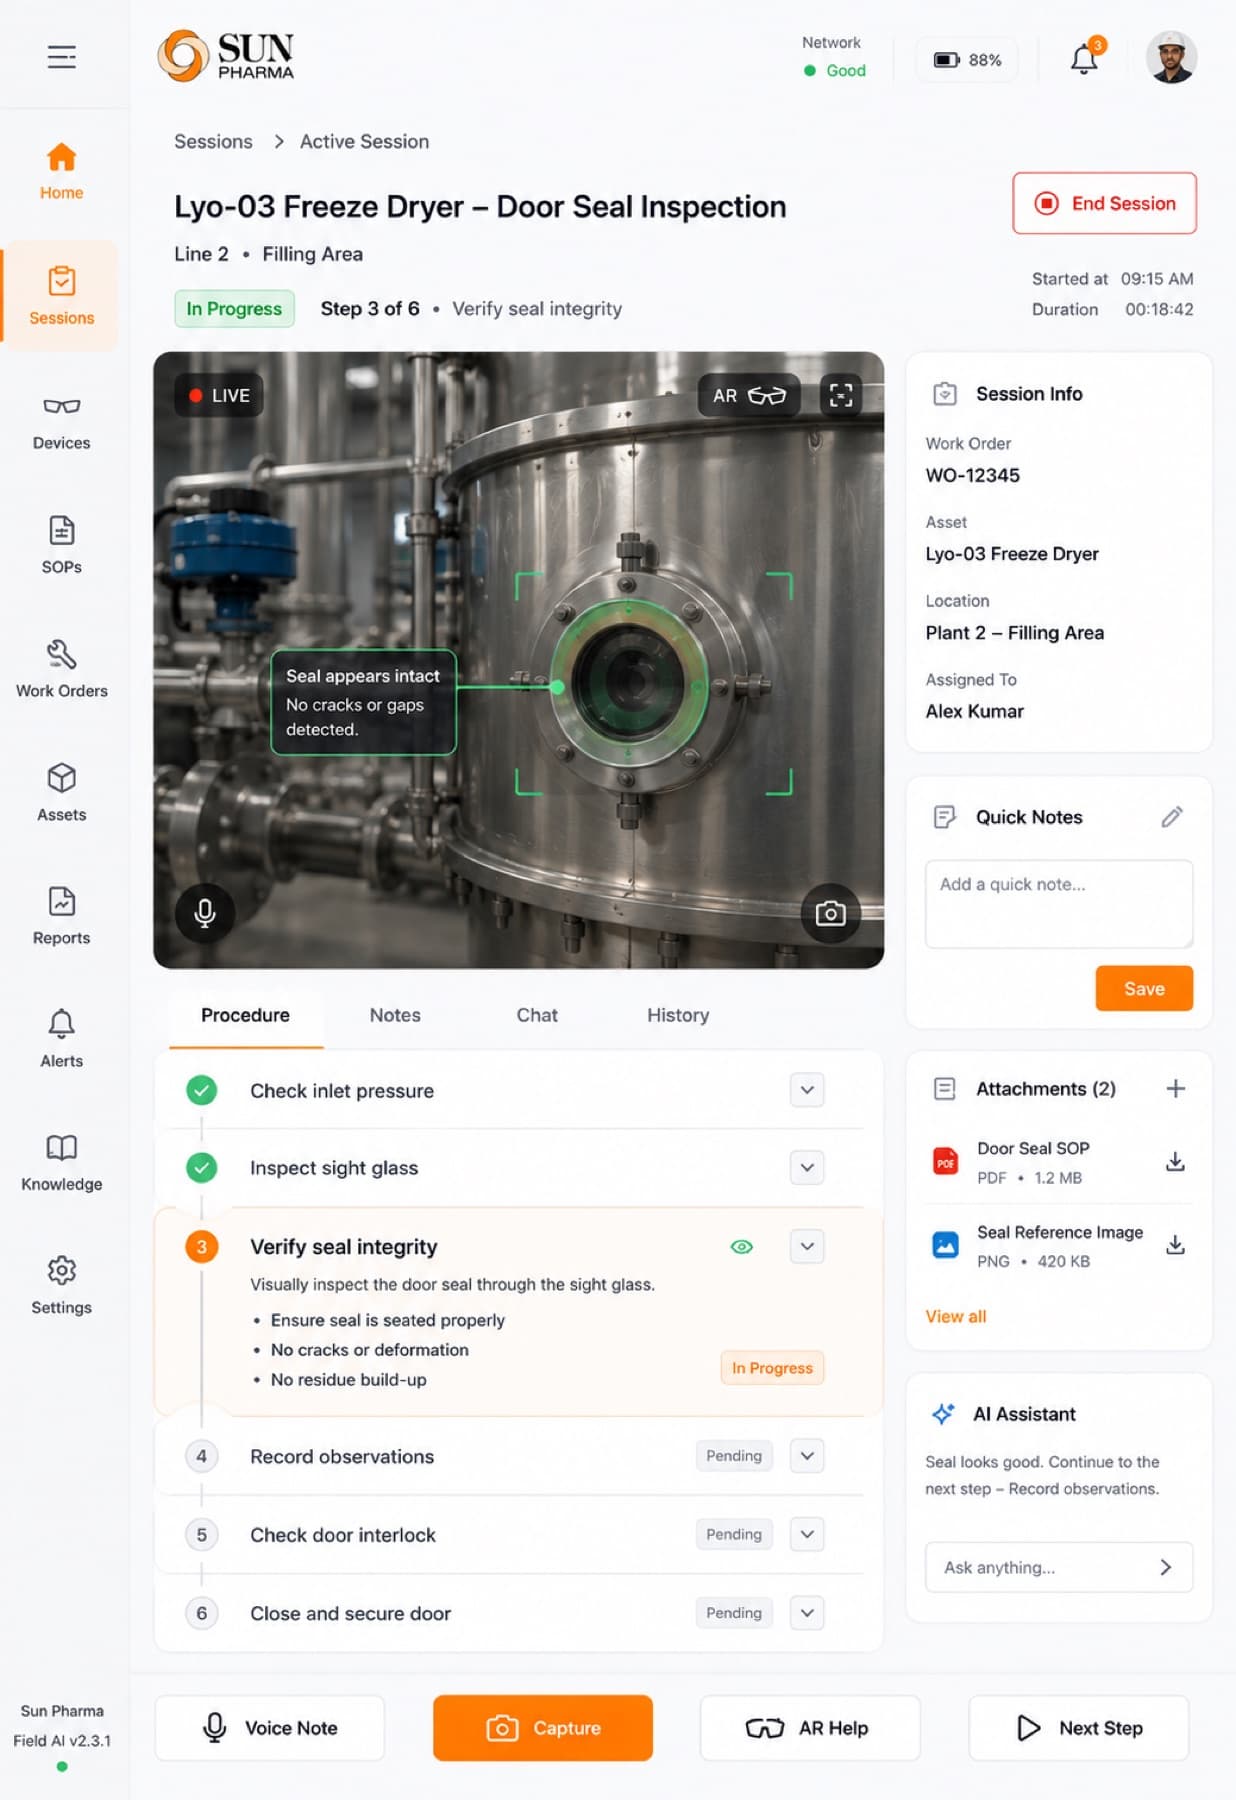Collapse Verify seal integrity step
The height and width of the screenshot is (1800, 1236).
(807, 1246)
